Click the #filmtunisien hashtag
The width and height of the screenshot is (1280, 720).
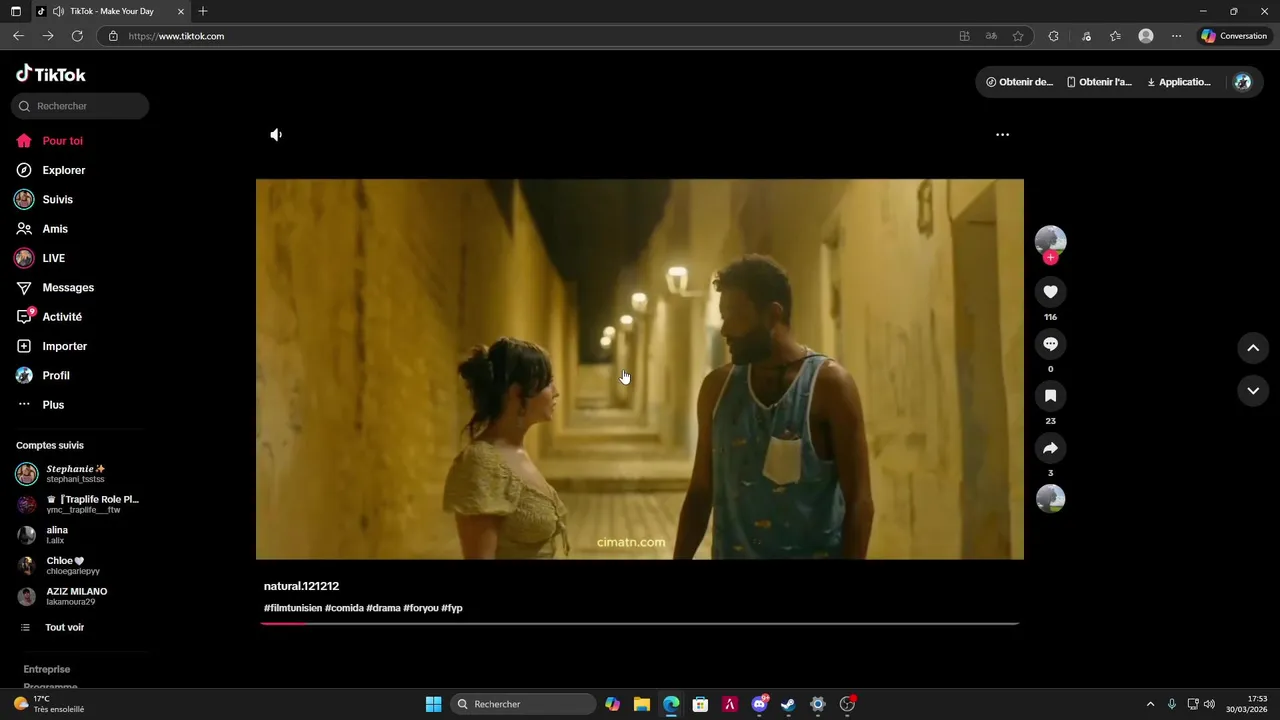point(293,608)
